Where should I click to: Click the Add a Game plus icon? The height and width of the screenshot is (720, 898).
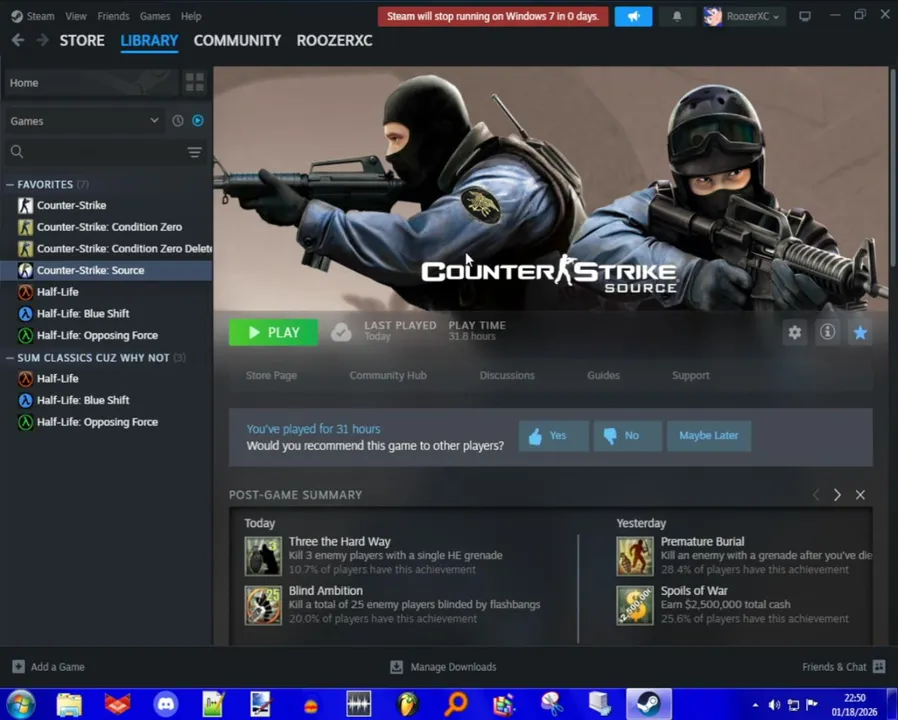(x=18, y=666)
